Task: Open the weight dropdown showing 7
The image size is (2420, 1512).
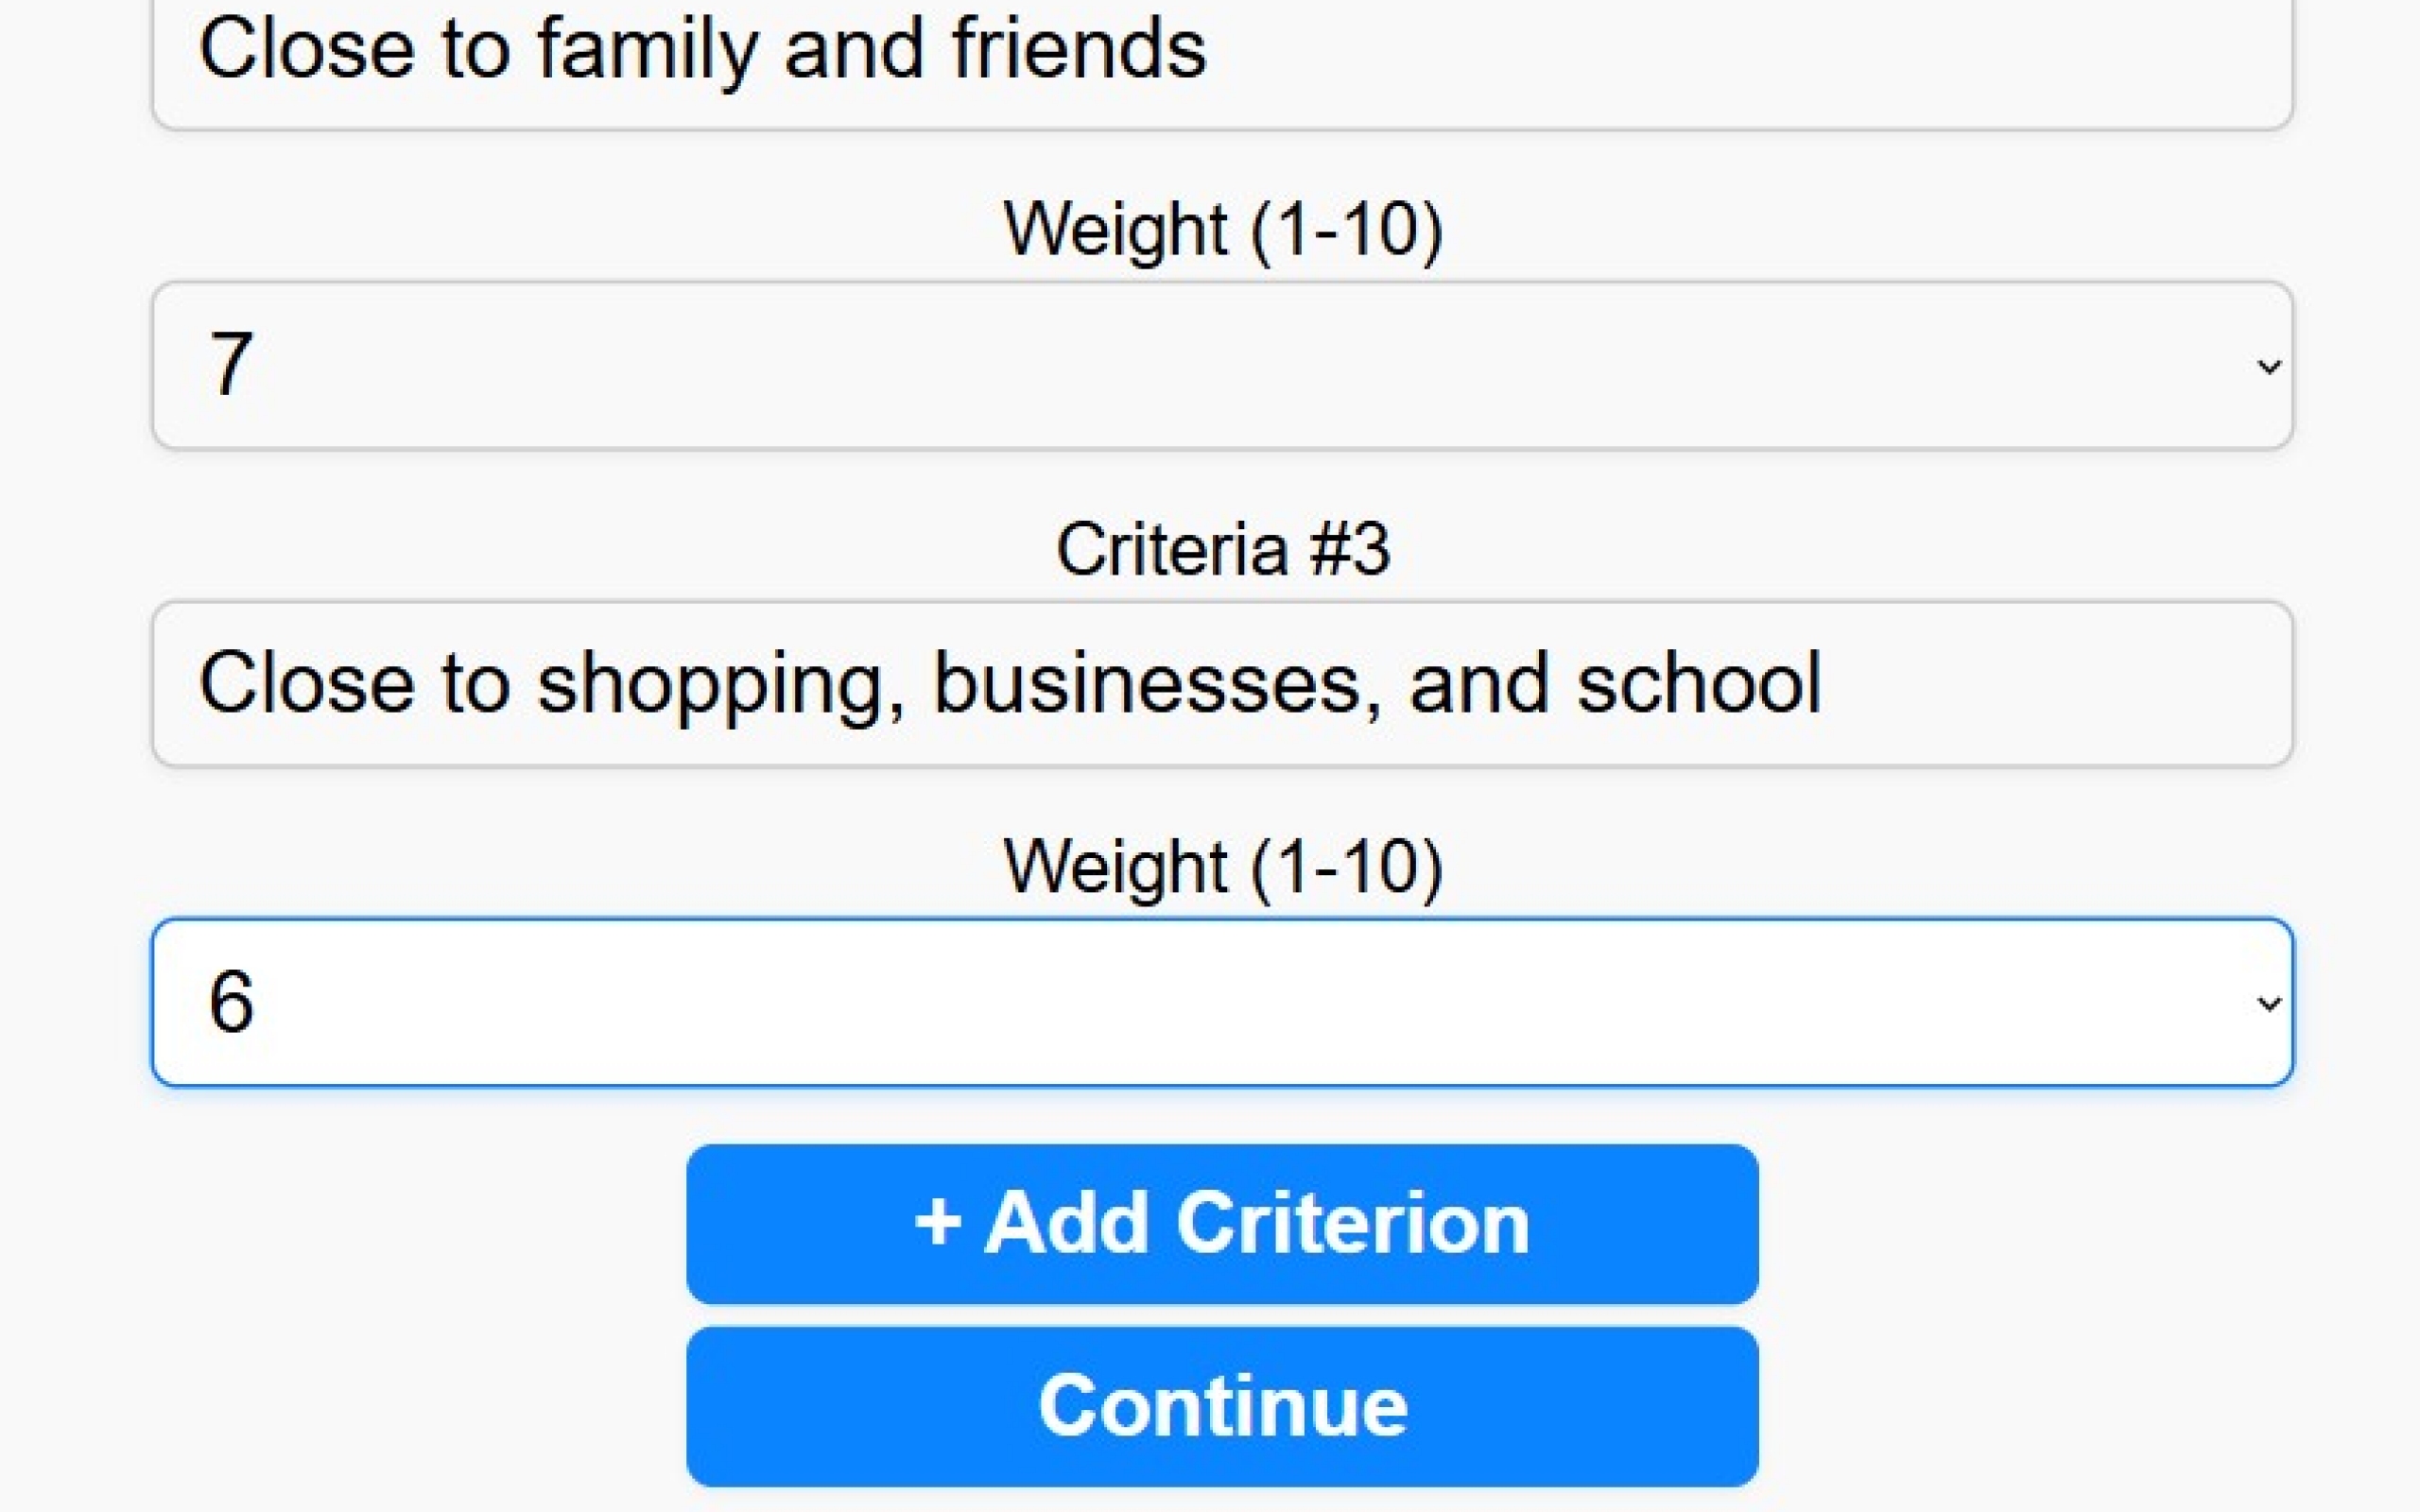Action: pyautogui.click(x=1221, y=366)
